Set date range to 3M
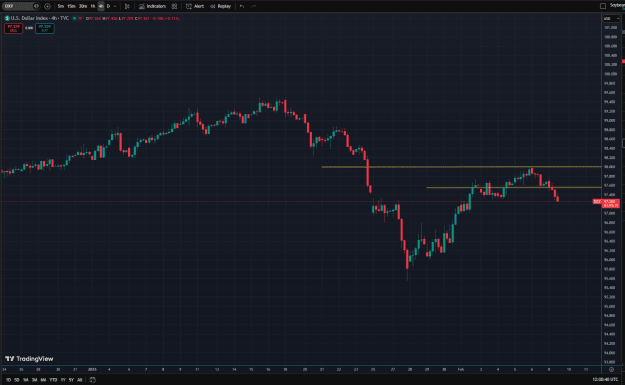625x385 pixels. click(x=34, y=380)
